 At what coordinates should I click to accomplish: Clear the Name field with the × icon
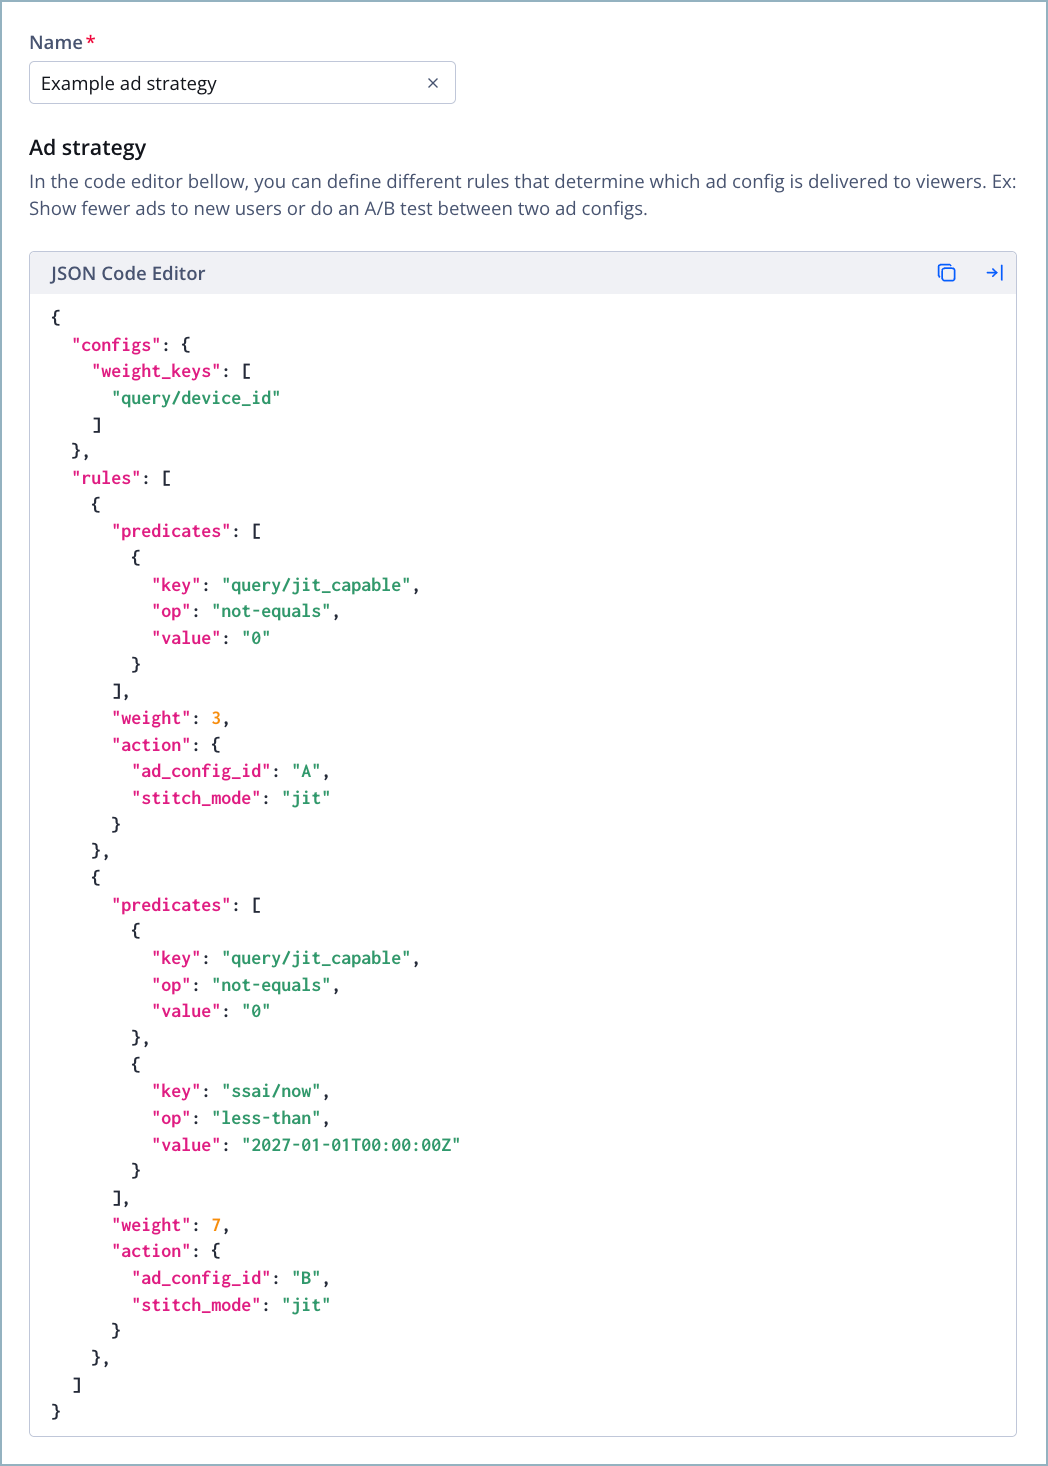[433, 83]
